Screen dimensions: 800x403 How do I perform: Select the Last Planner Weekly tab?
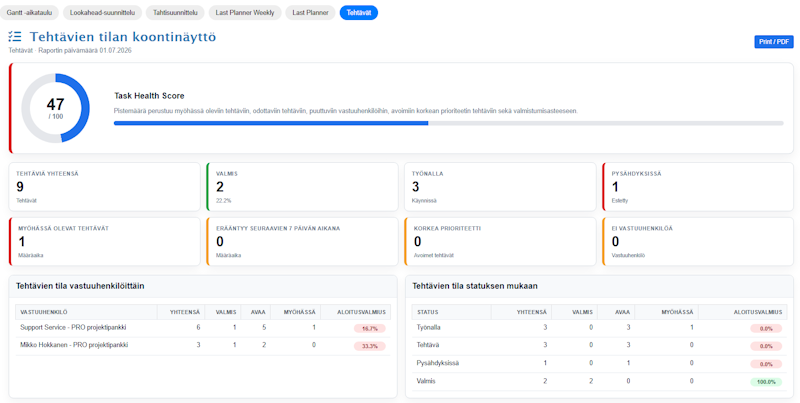coord(245,13)
